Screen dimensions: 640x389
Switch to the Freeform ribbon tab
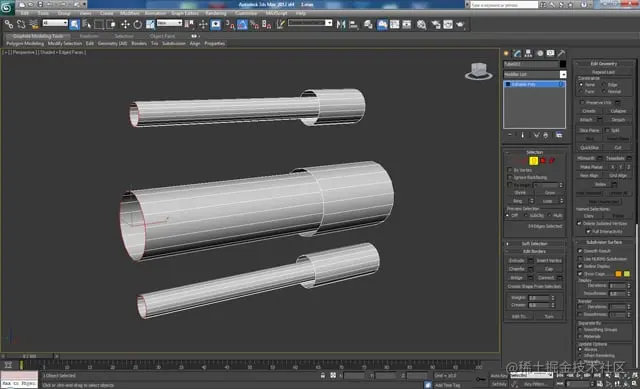point(89,36)
